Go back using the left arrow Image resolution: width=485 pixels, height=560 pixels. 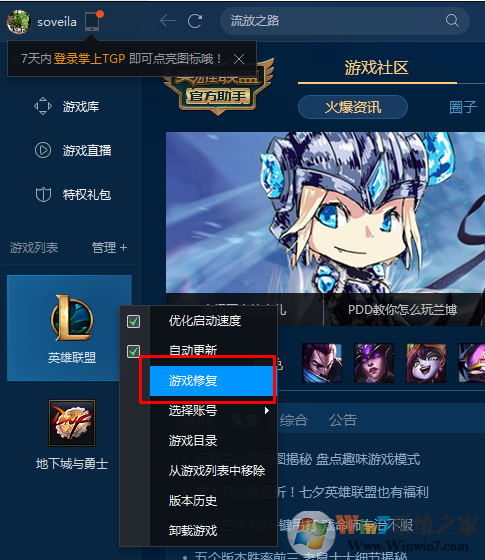click(168, 21)
